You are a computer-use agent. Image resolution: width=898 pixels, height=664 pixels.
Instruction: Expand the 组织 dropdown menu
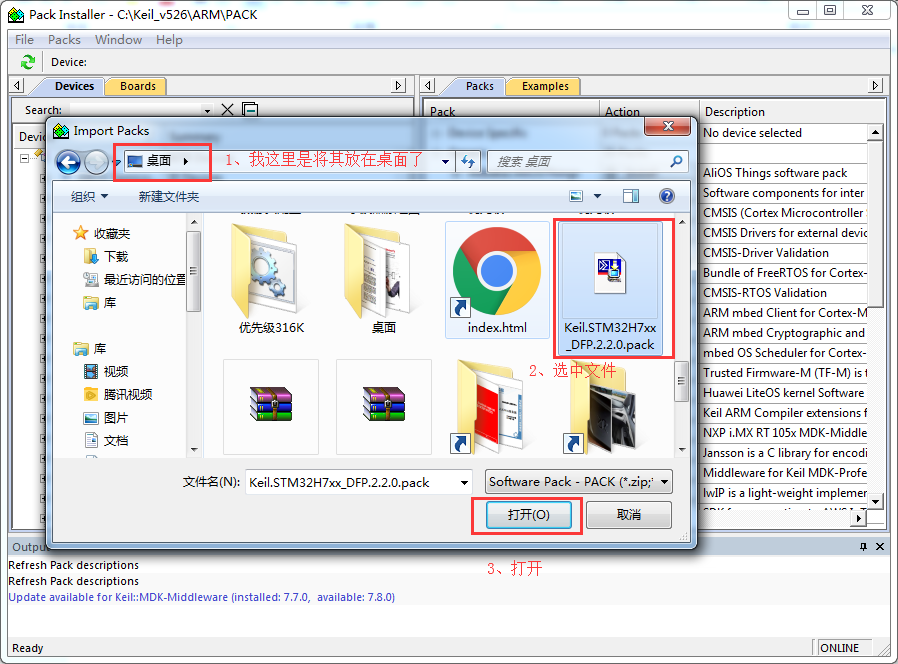88,197
